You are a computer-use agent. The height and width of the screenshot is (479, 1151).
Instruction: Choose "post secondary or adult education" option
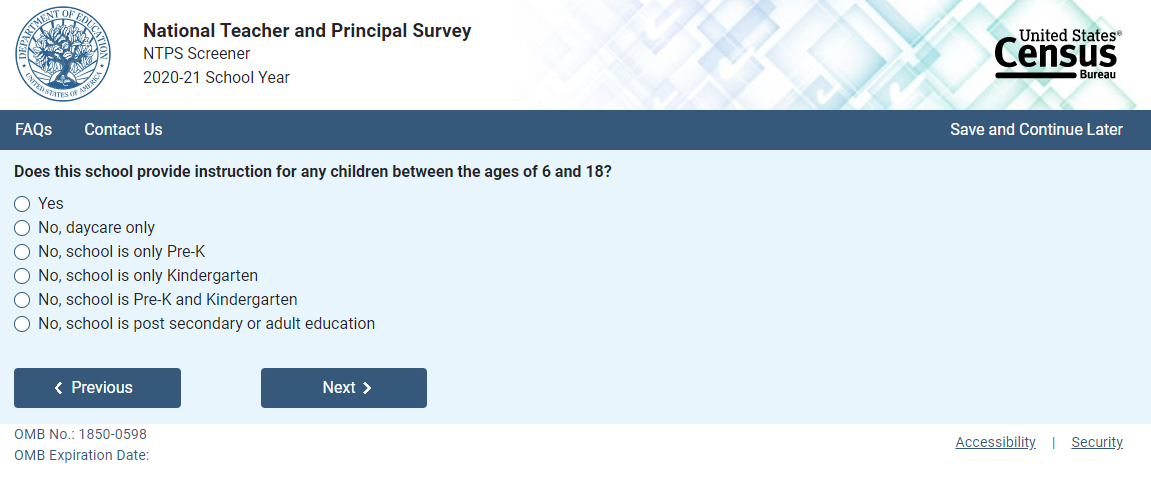(22, 324)
